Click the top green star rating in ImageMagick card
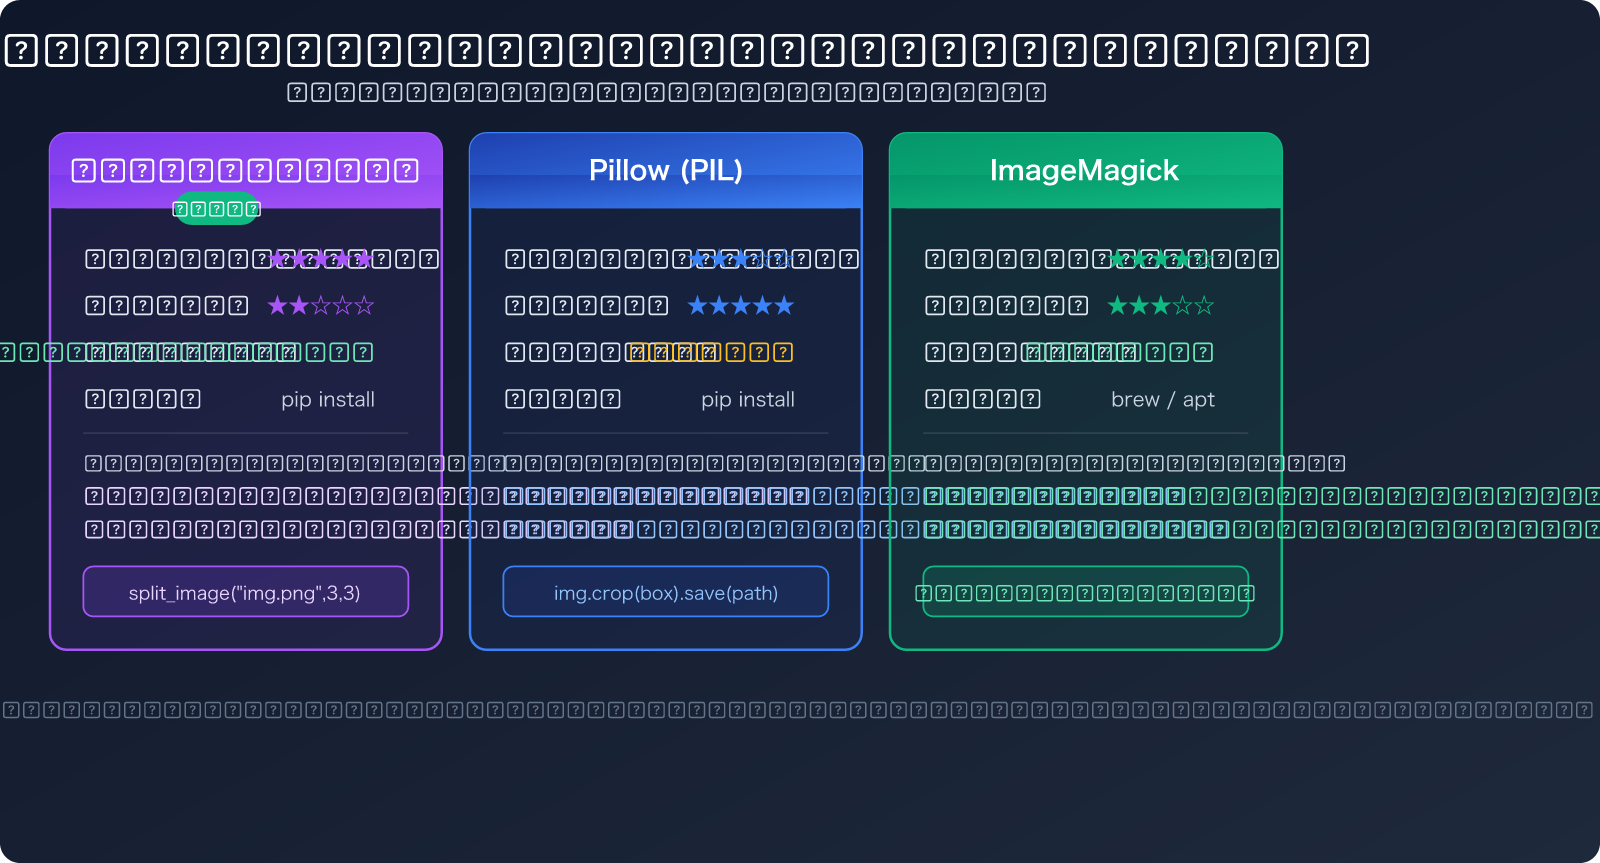 pyautogui.click(x=1160, y=259)
